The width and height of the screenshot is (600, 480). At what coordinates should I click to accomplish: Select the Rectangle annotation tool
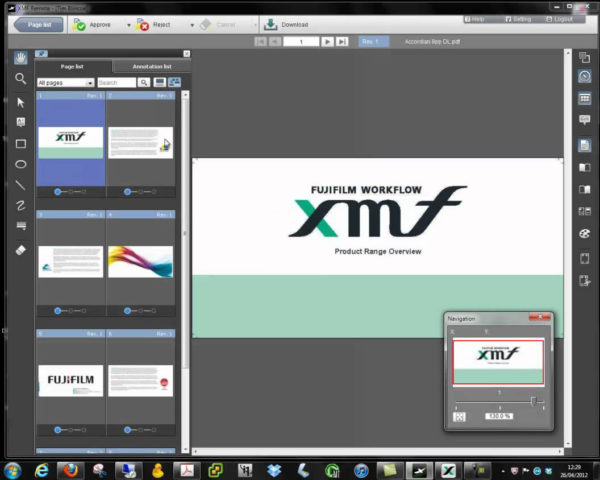[x=21, y=144]
